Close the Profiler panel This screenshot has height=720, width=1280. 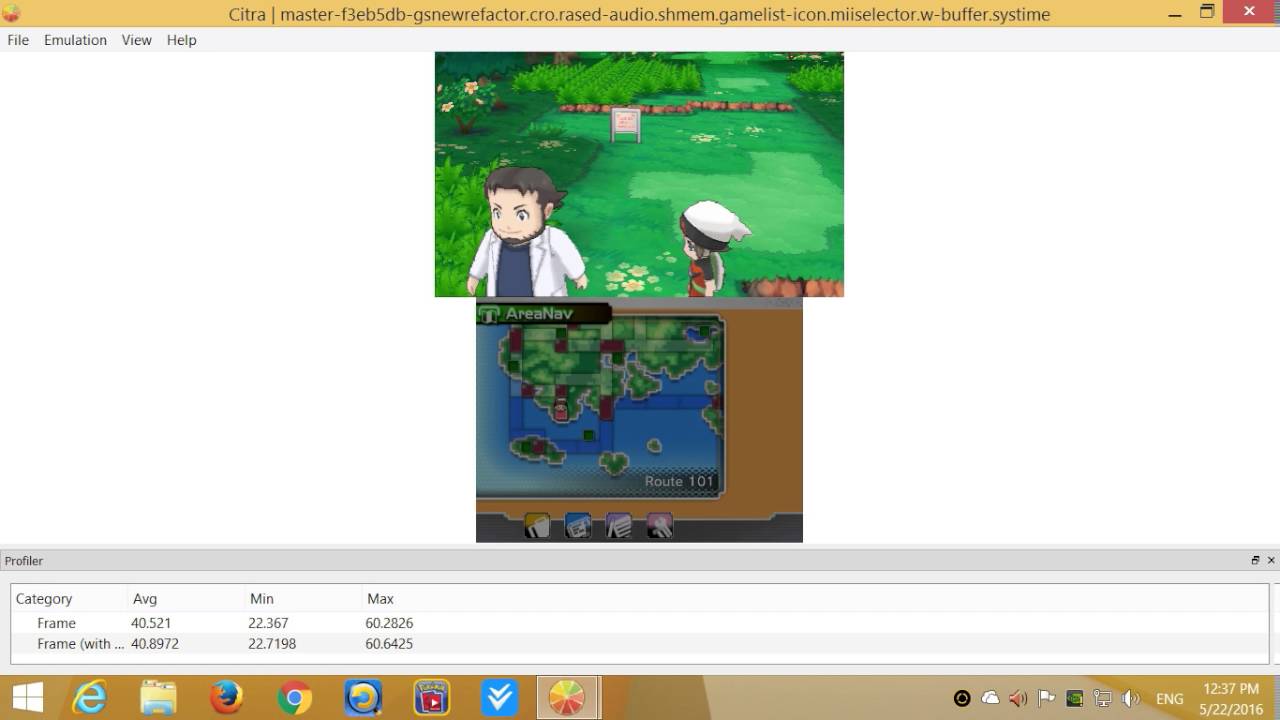(1271, 561)
